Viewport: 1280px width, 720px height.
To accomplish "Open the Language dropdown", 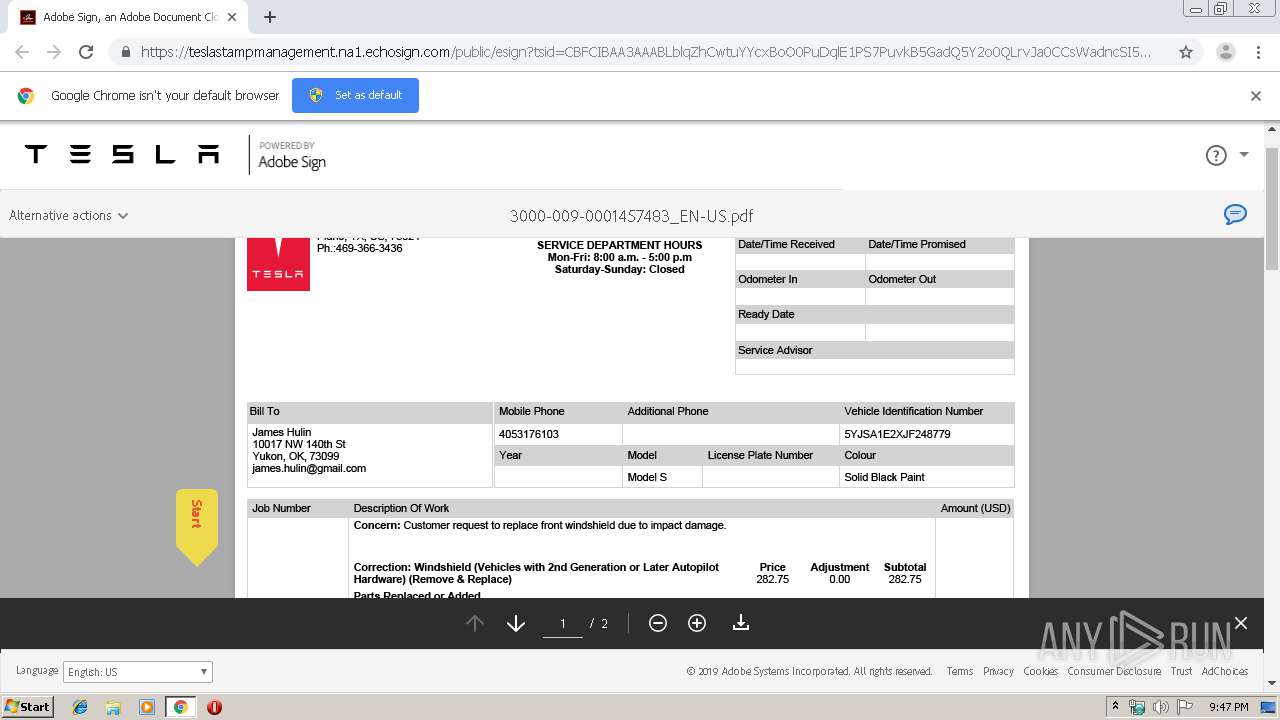I will tap(138, 672).
